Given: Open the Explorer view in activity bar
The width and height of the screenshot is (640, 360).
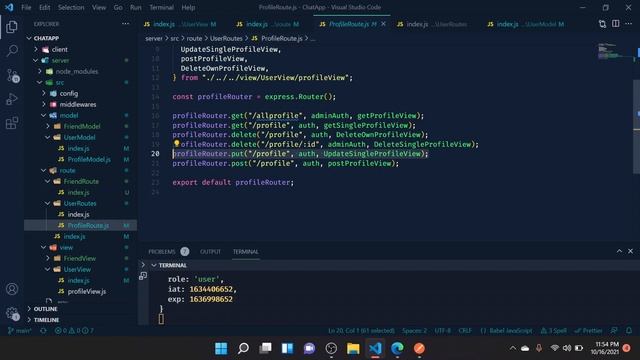Looking at the screenshot, I should tap(12, 27).
